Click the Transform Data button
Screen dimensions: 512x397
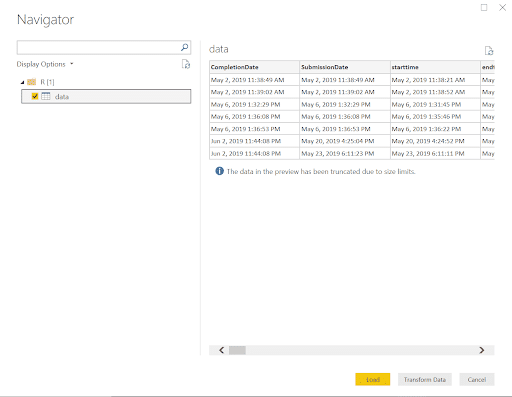pos(425,379)
